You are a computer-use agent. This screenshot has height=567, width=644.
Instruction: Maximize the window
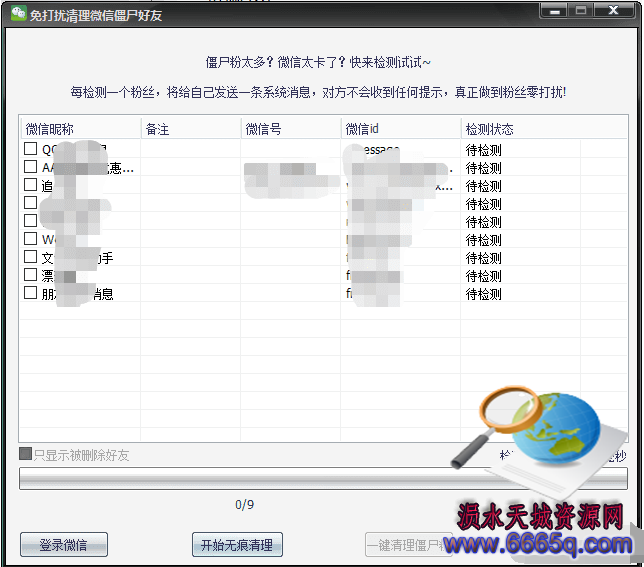[581, 11]
